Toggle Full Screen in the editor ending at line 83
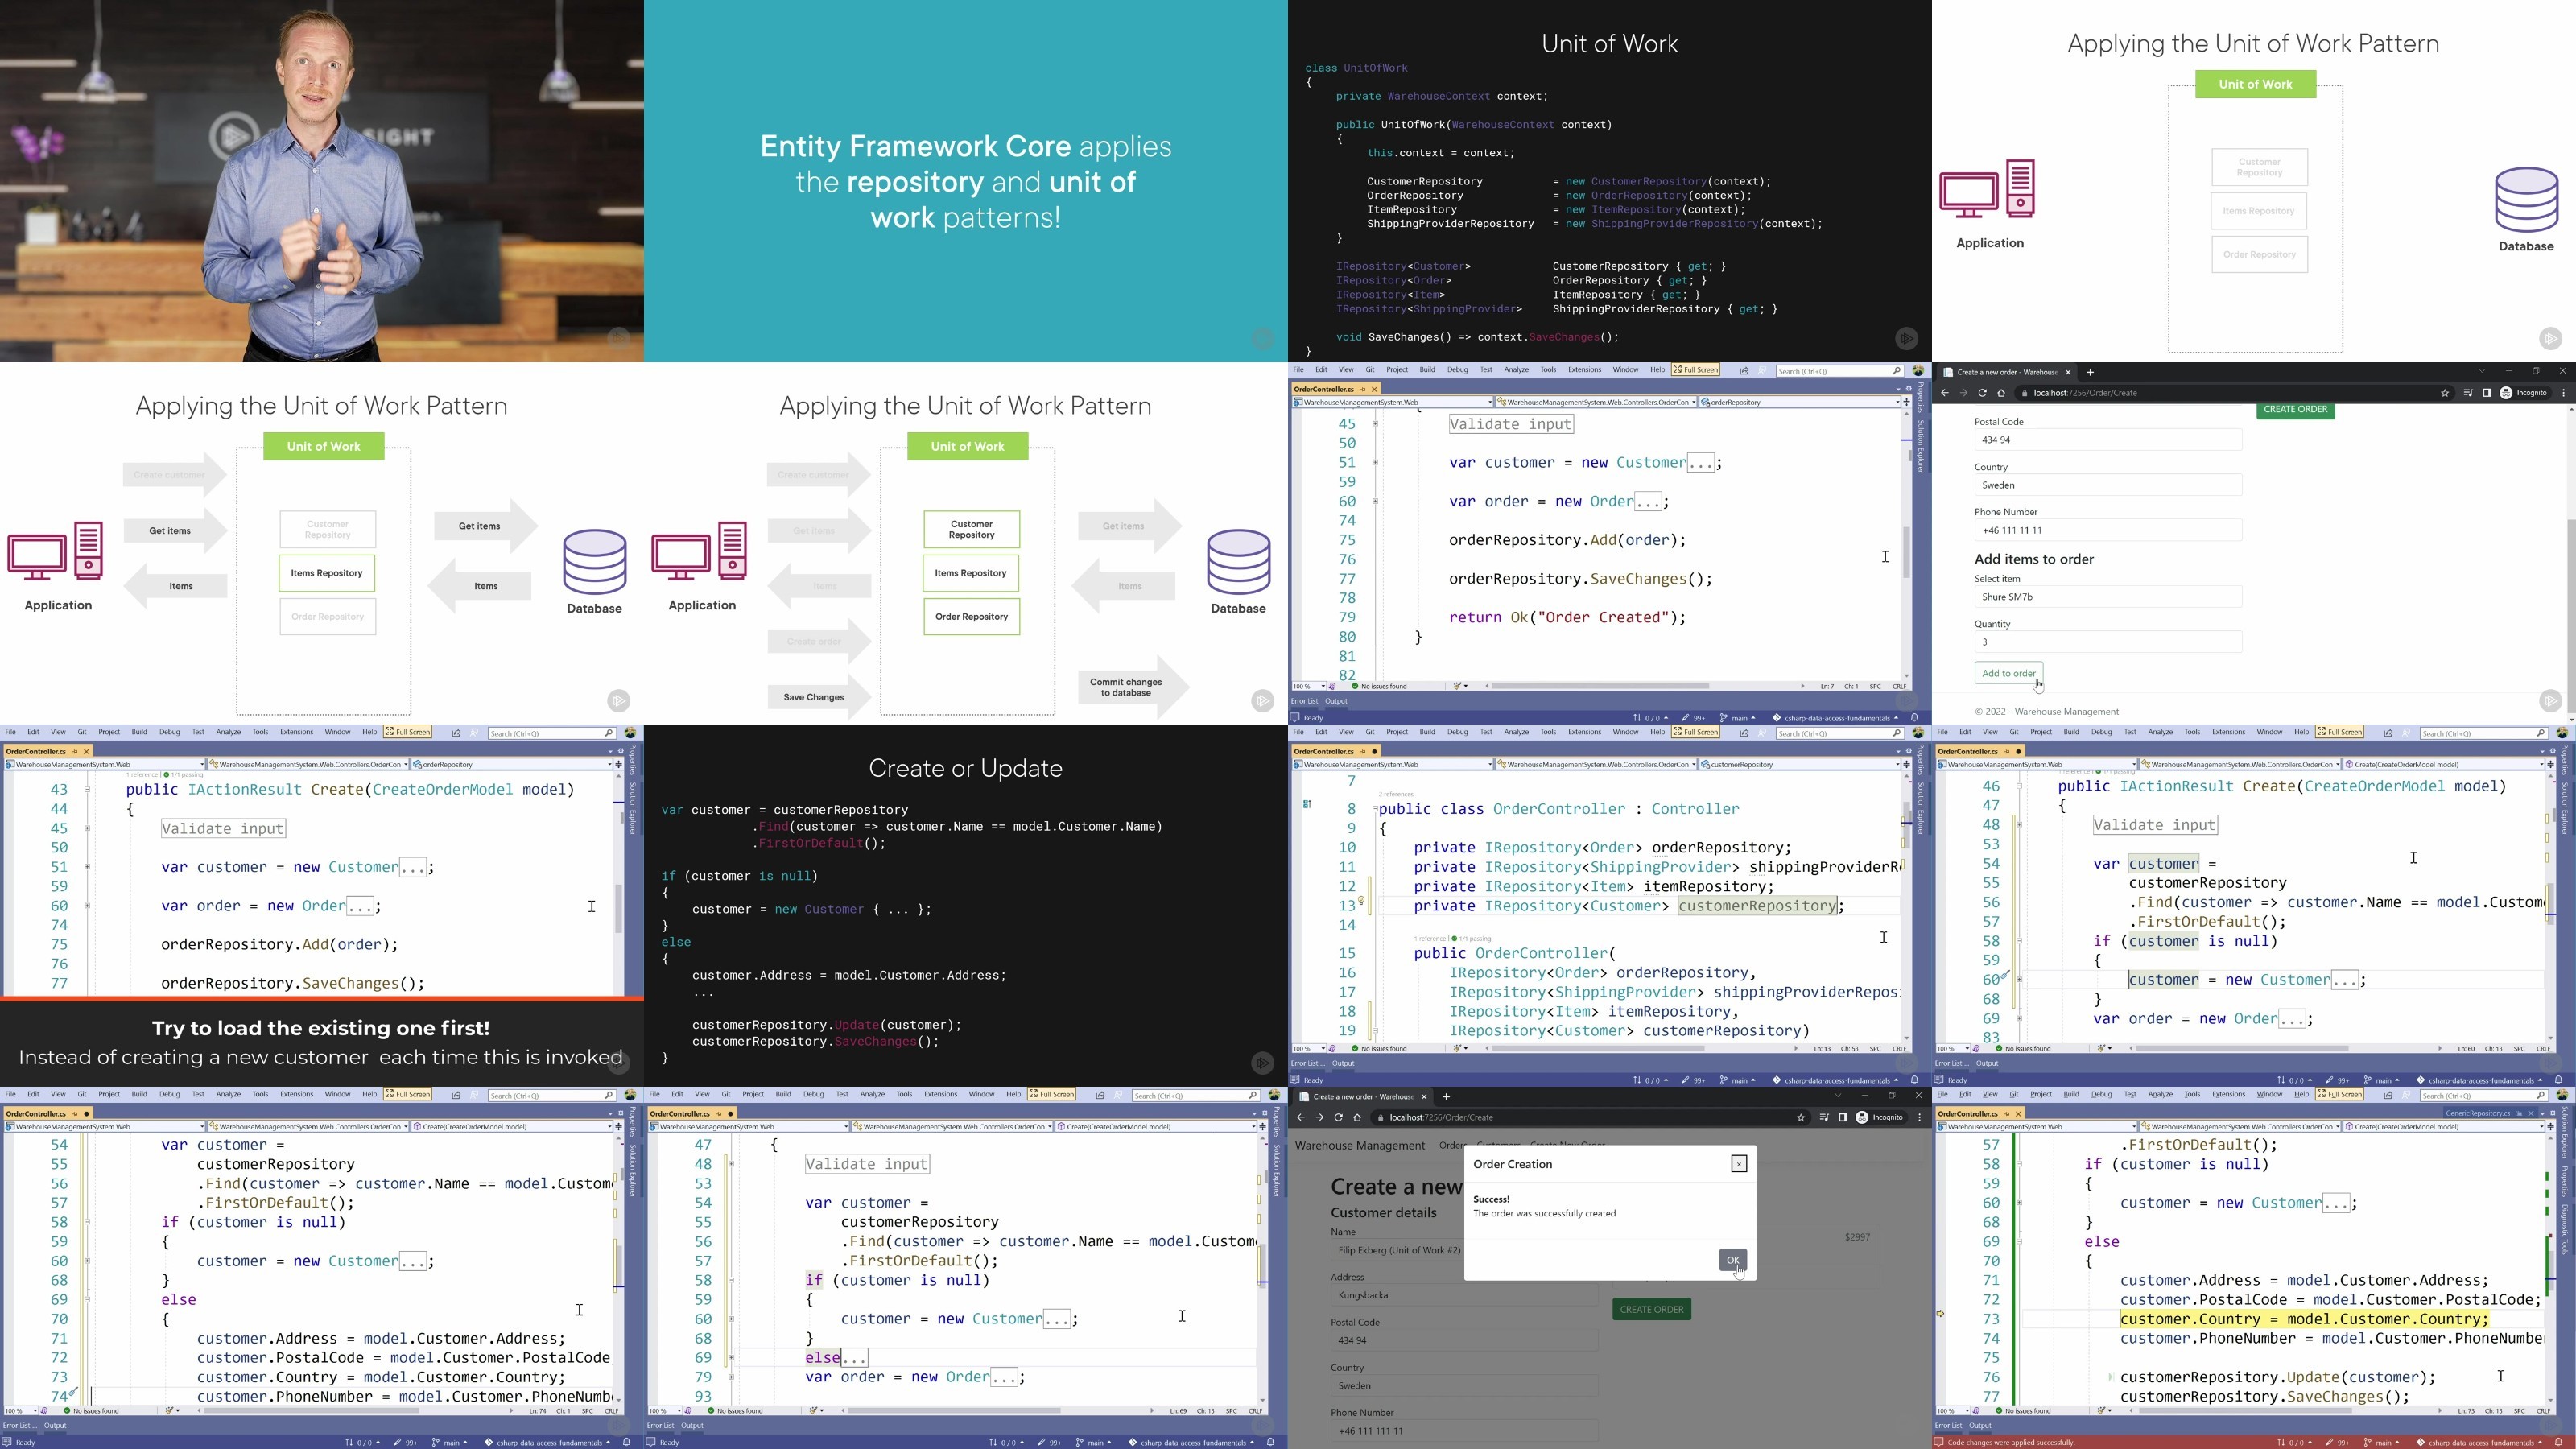2576x1449 pixels. 2339,732
